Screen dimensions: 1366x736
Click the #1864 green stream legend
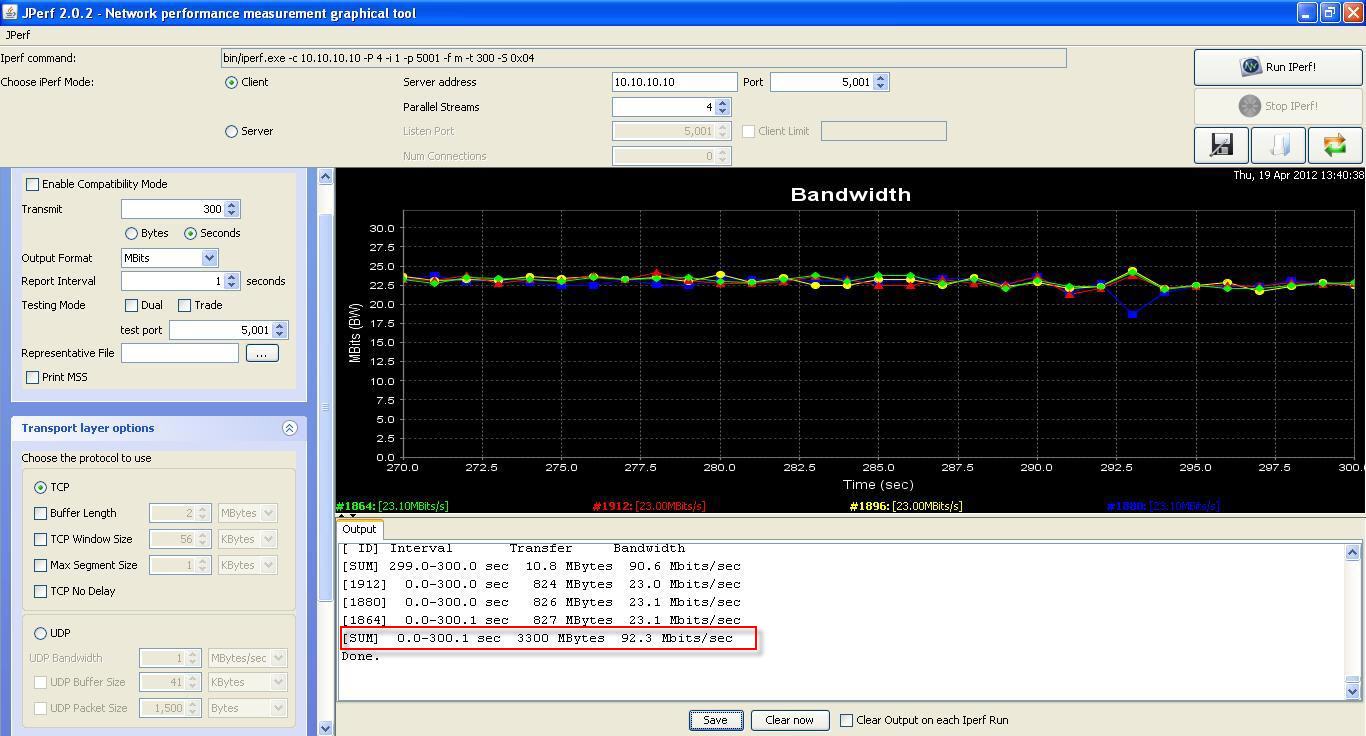coord(392,506)
